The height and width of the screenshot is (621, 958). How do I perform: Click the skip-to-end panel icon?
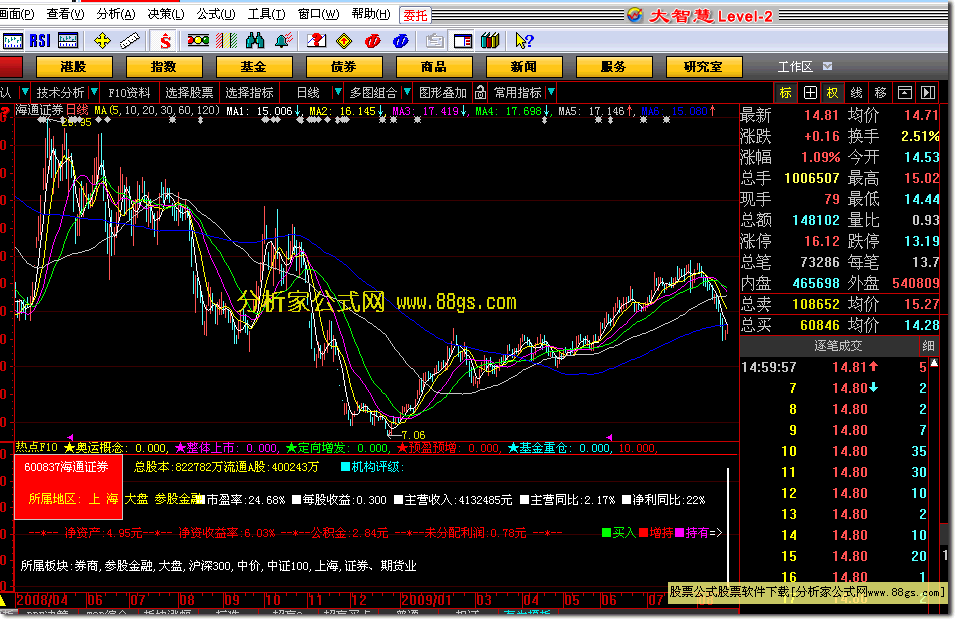pos(928,92)
